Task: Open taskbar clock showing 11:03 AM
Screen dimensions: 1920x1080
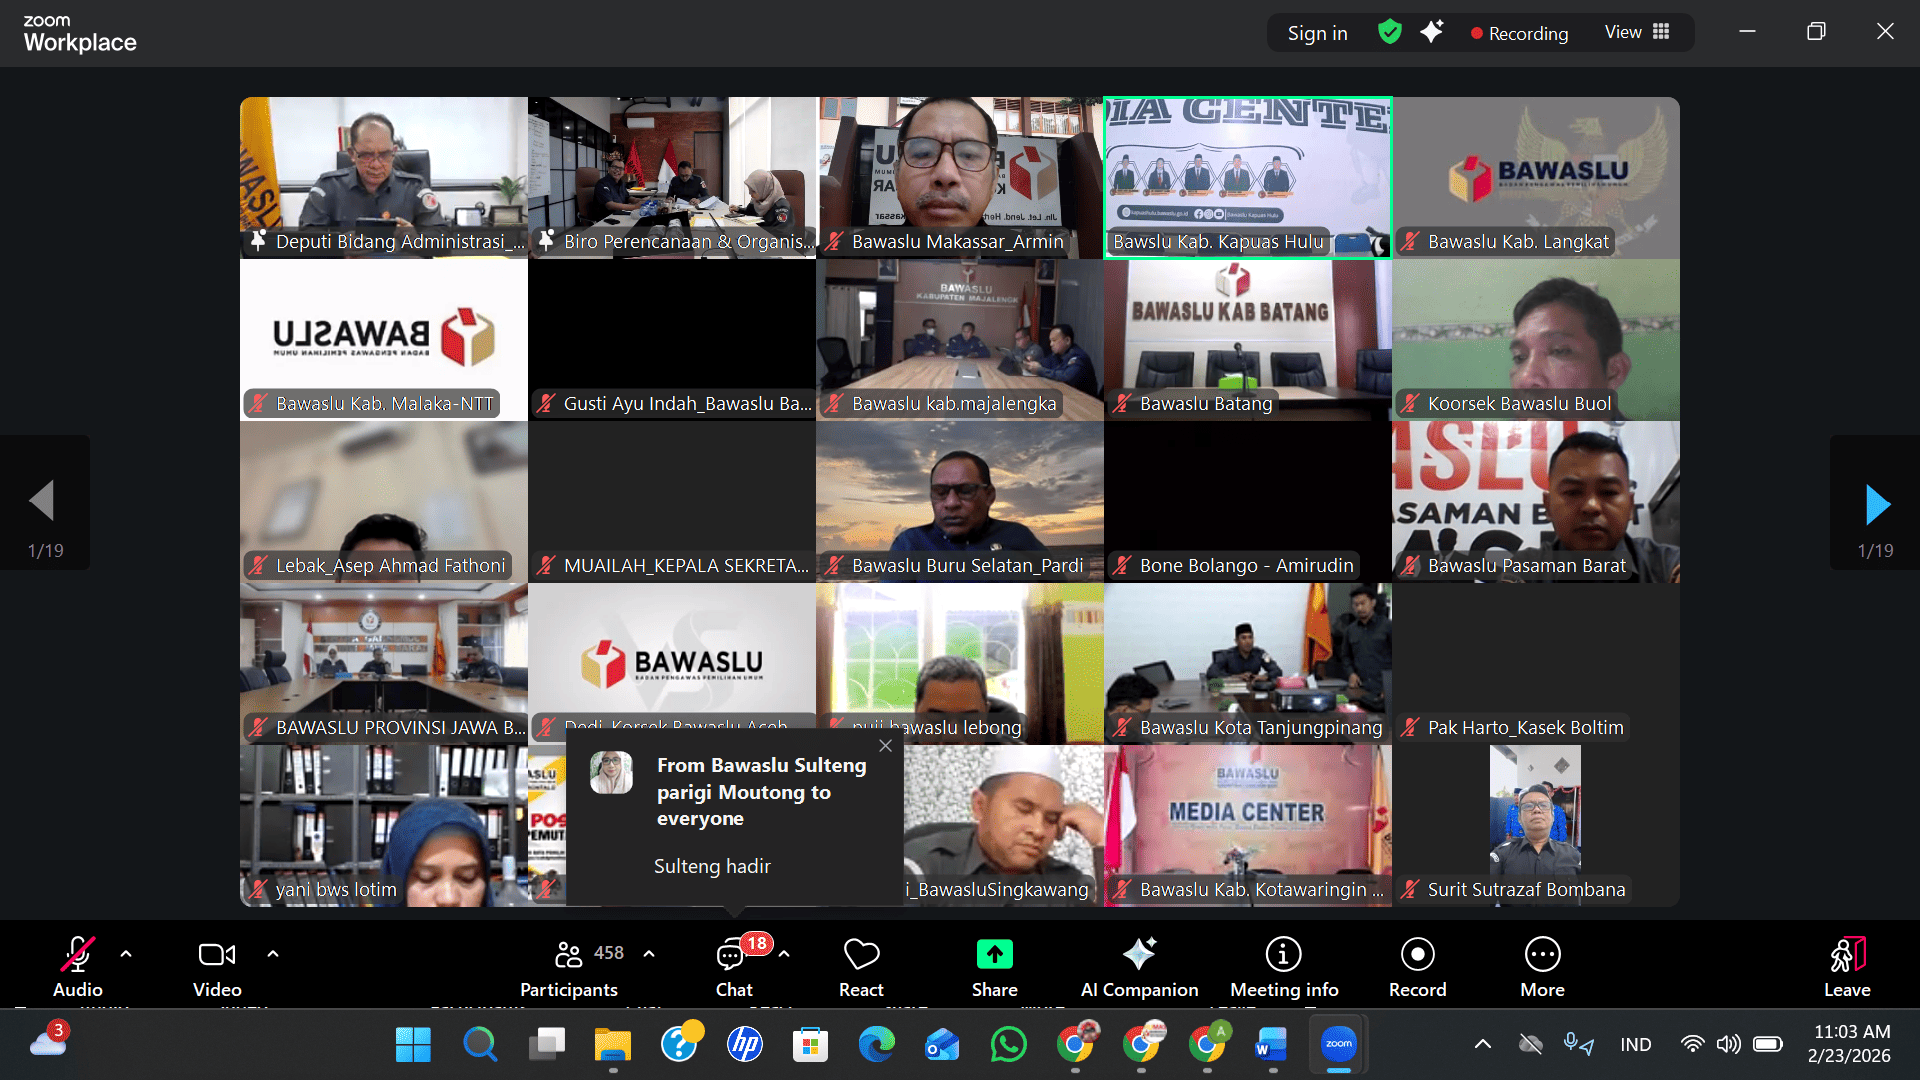Action: point(1850,1044)
